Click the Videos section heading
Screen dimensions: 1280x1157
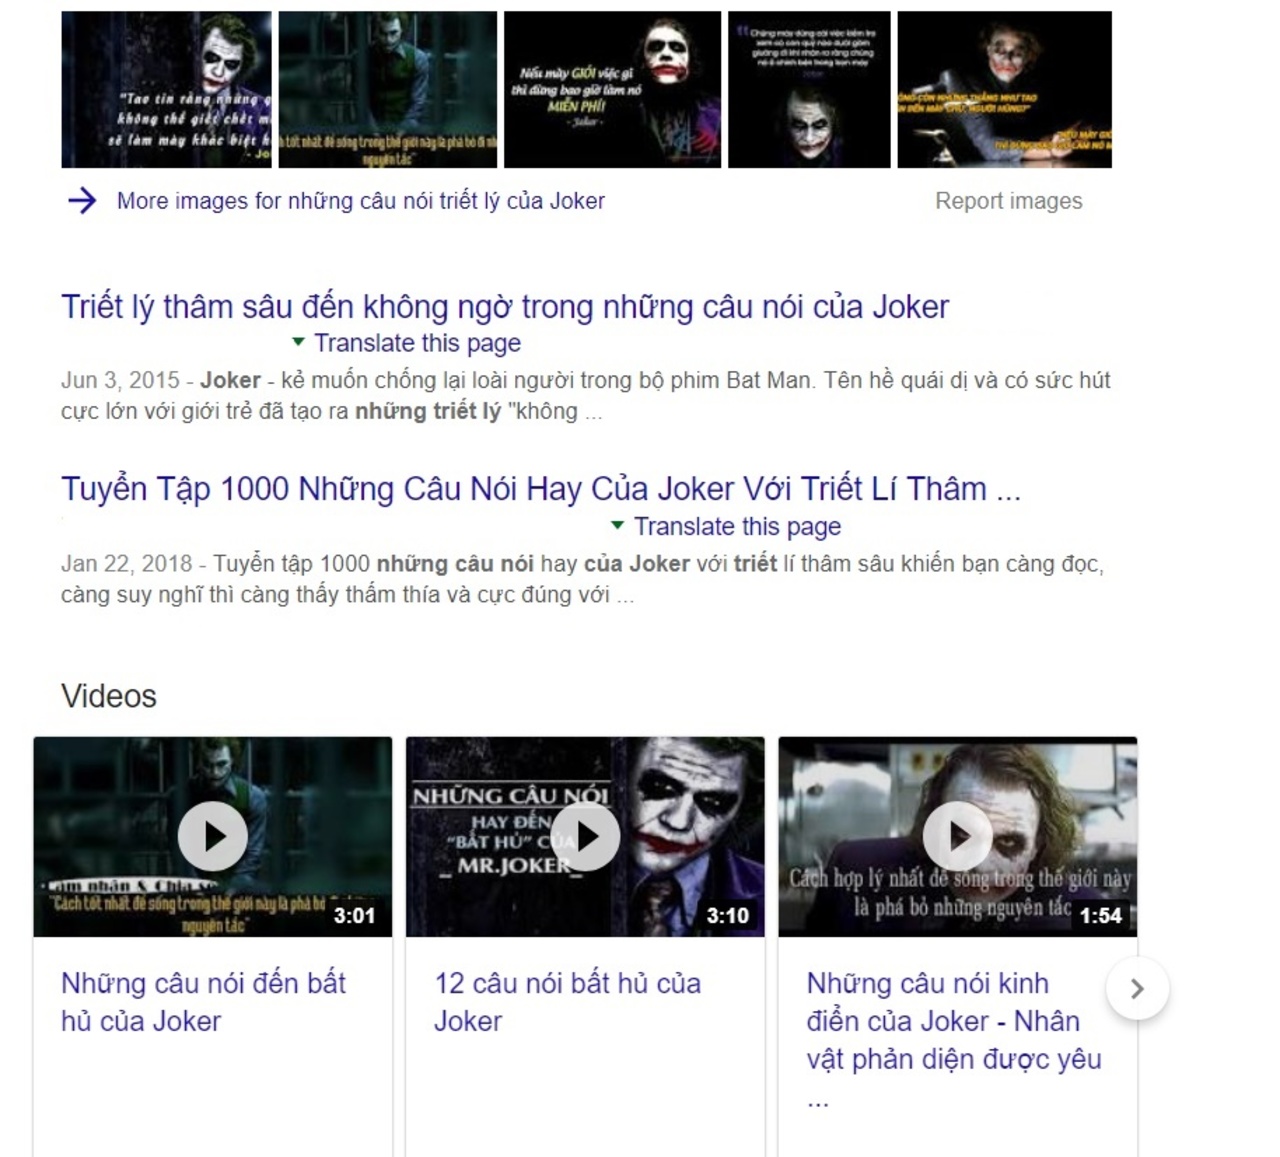click(x=109, y=696)
